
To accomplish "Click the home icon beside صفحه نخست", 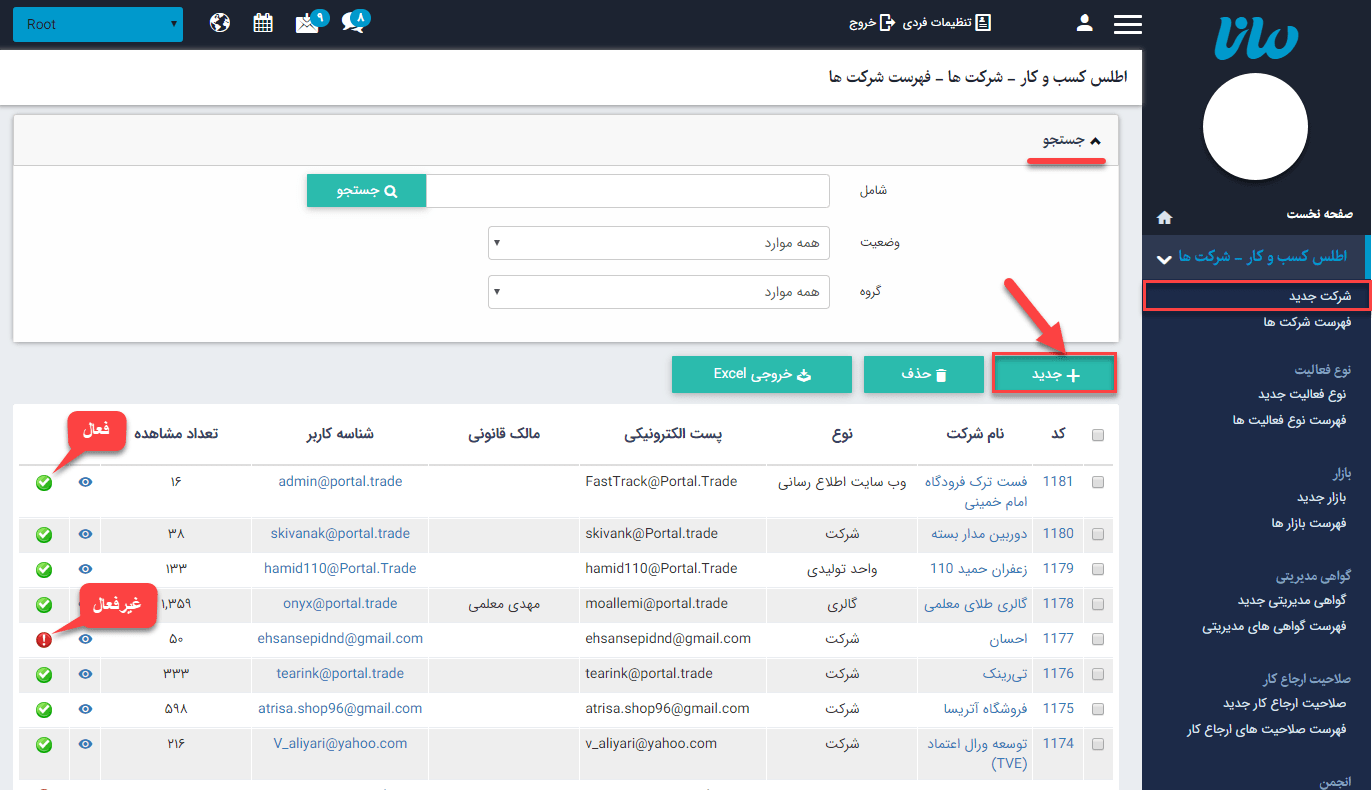I will pos(1164,217).
